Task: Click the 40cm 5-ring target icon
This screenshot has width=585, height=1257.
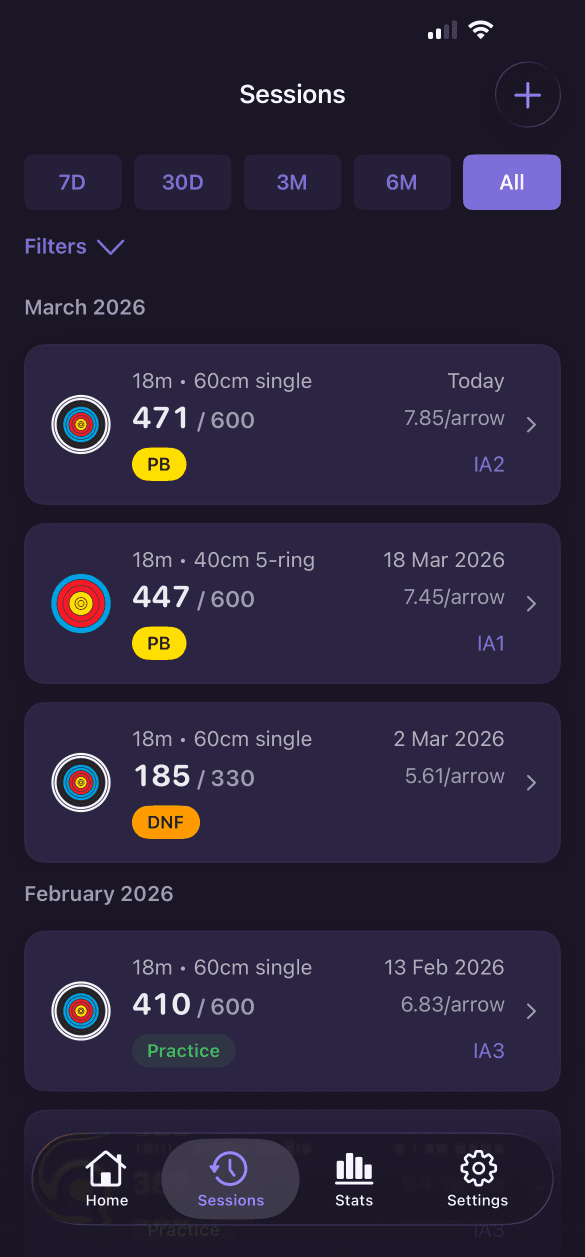Action: (80, 603)
